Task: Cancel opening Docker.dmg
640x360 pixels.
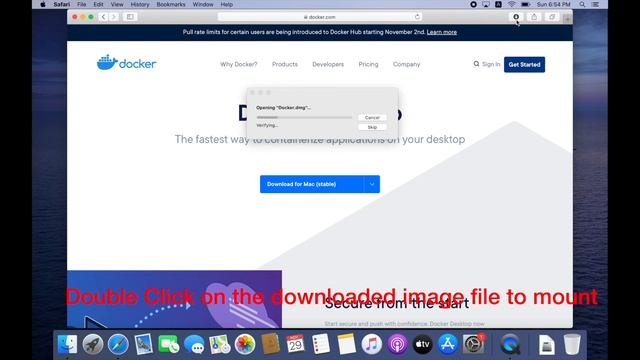Action: [x=372, y=118]
